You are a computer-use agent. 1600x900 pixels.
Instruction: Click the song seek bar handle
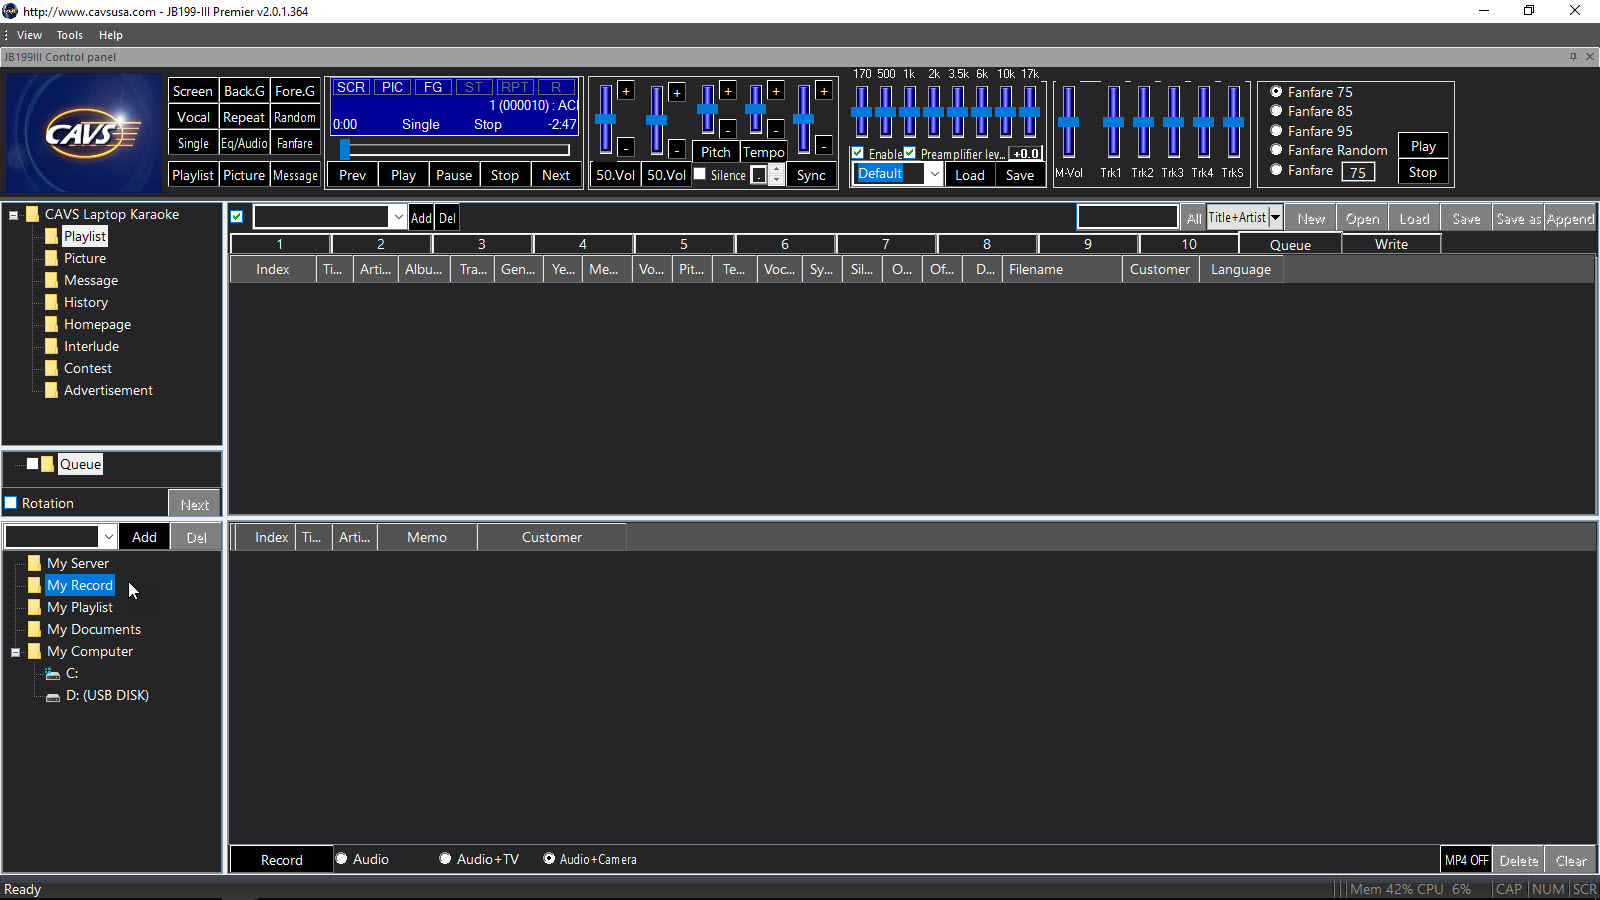[345, 150]
